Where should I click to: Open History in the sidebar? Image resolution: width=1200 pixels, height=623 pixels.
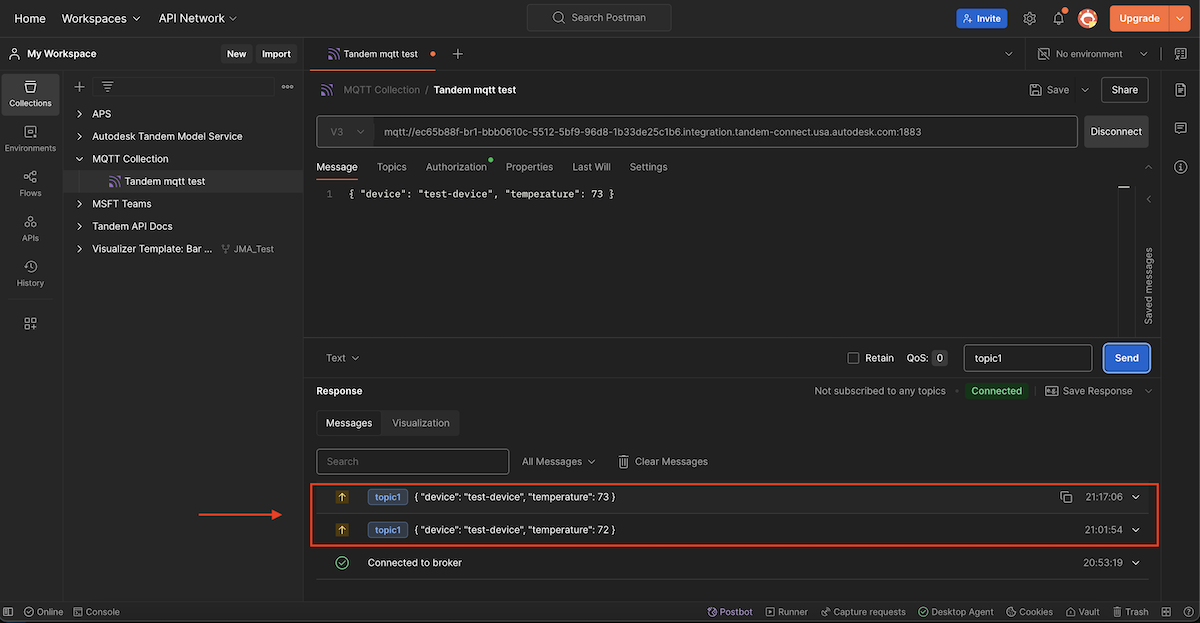(x=30, y=273)
